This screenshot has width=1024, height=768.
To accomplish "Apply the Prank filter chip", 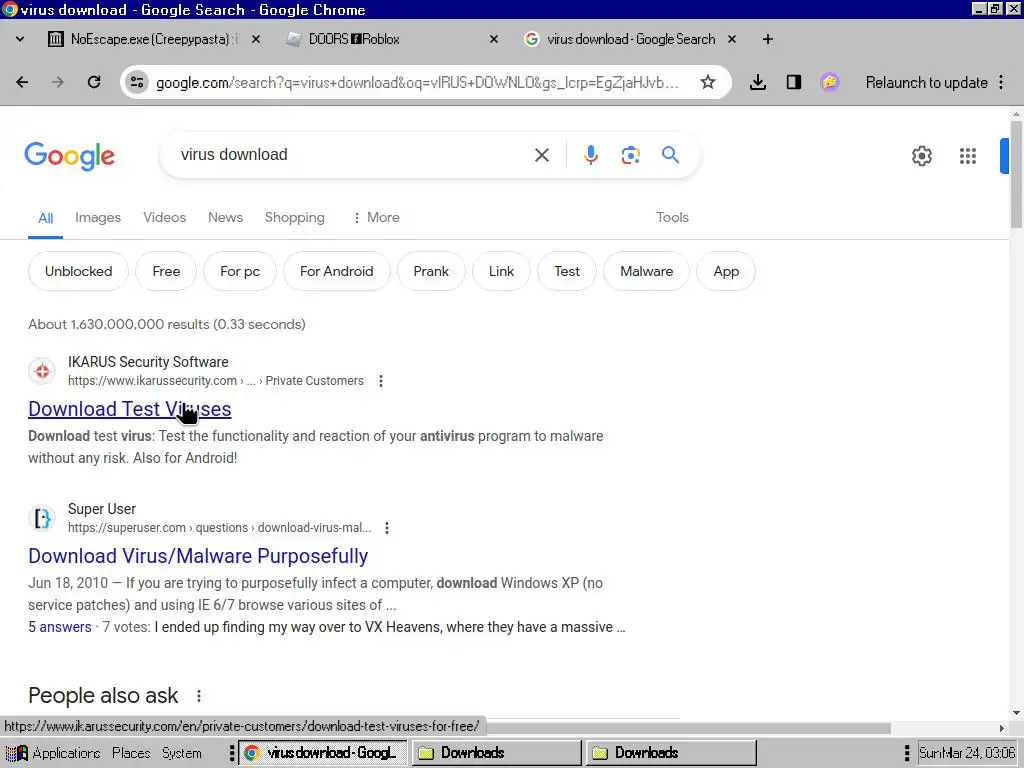I will (431, 271).
